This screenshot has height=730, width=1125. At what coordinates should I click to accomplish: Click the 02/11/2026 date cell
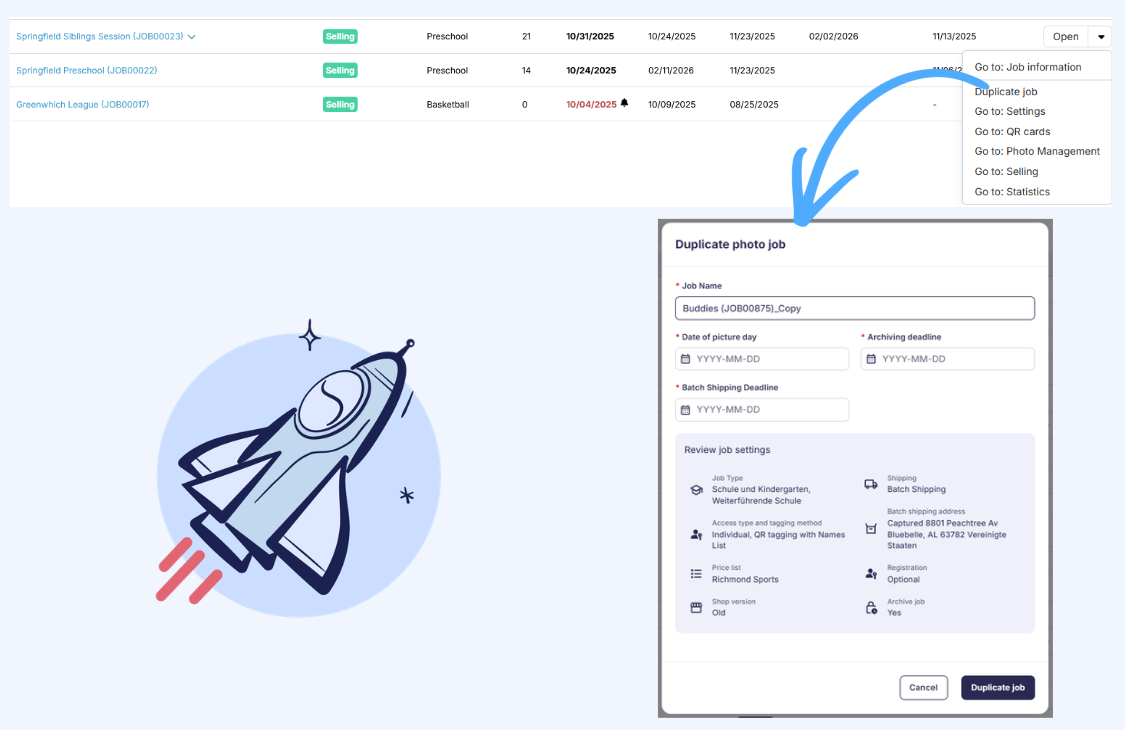tap(671, 70)
